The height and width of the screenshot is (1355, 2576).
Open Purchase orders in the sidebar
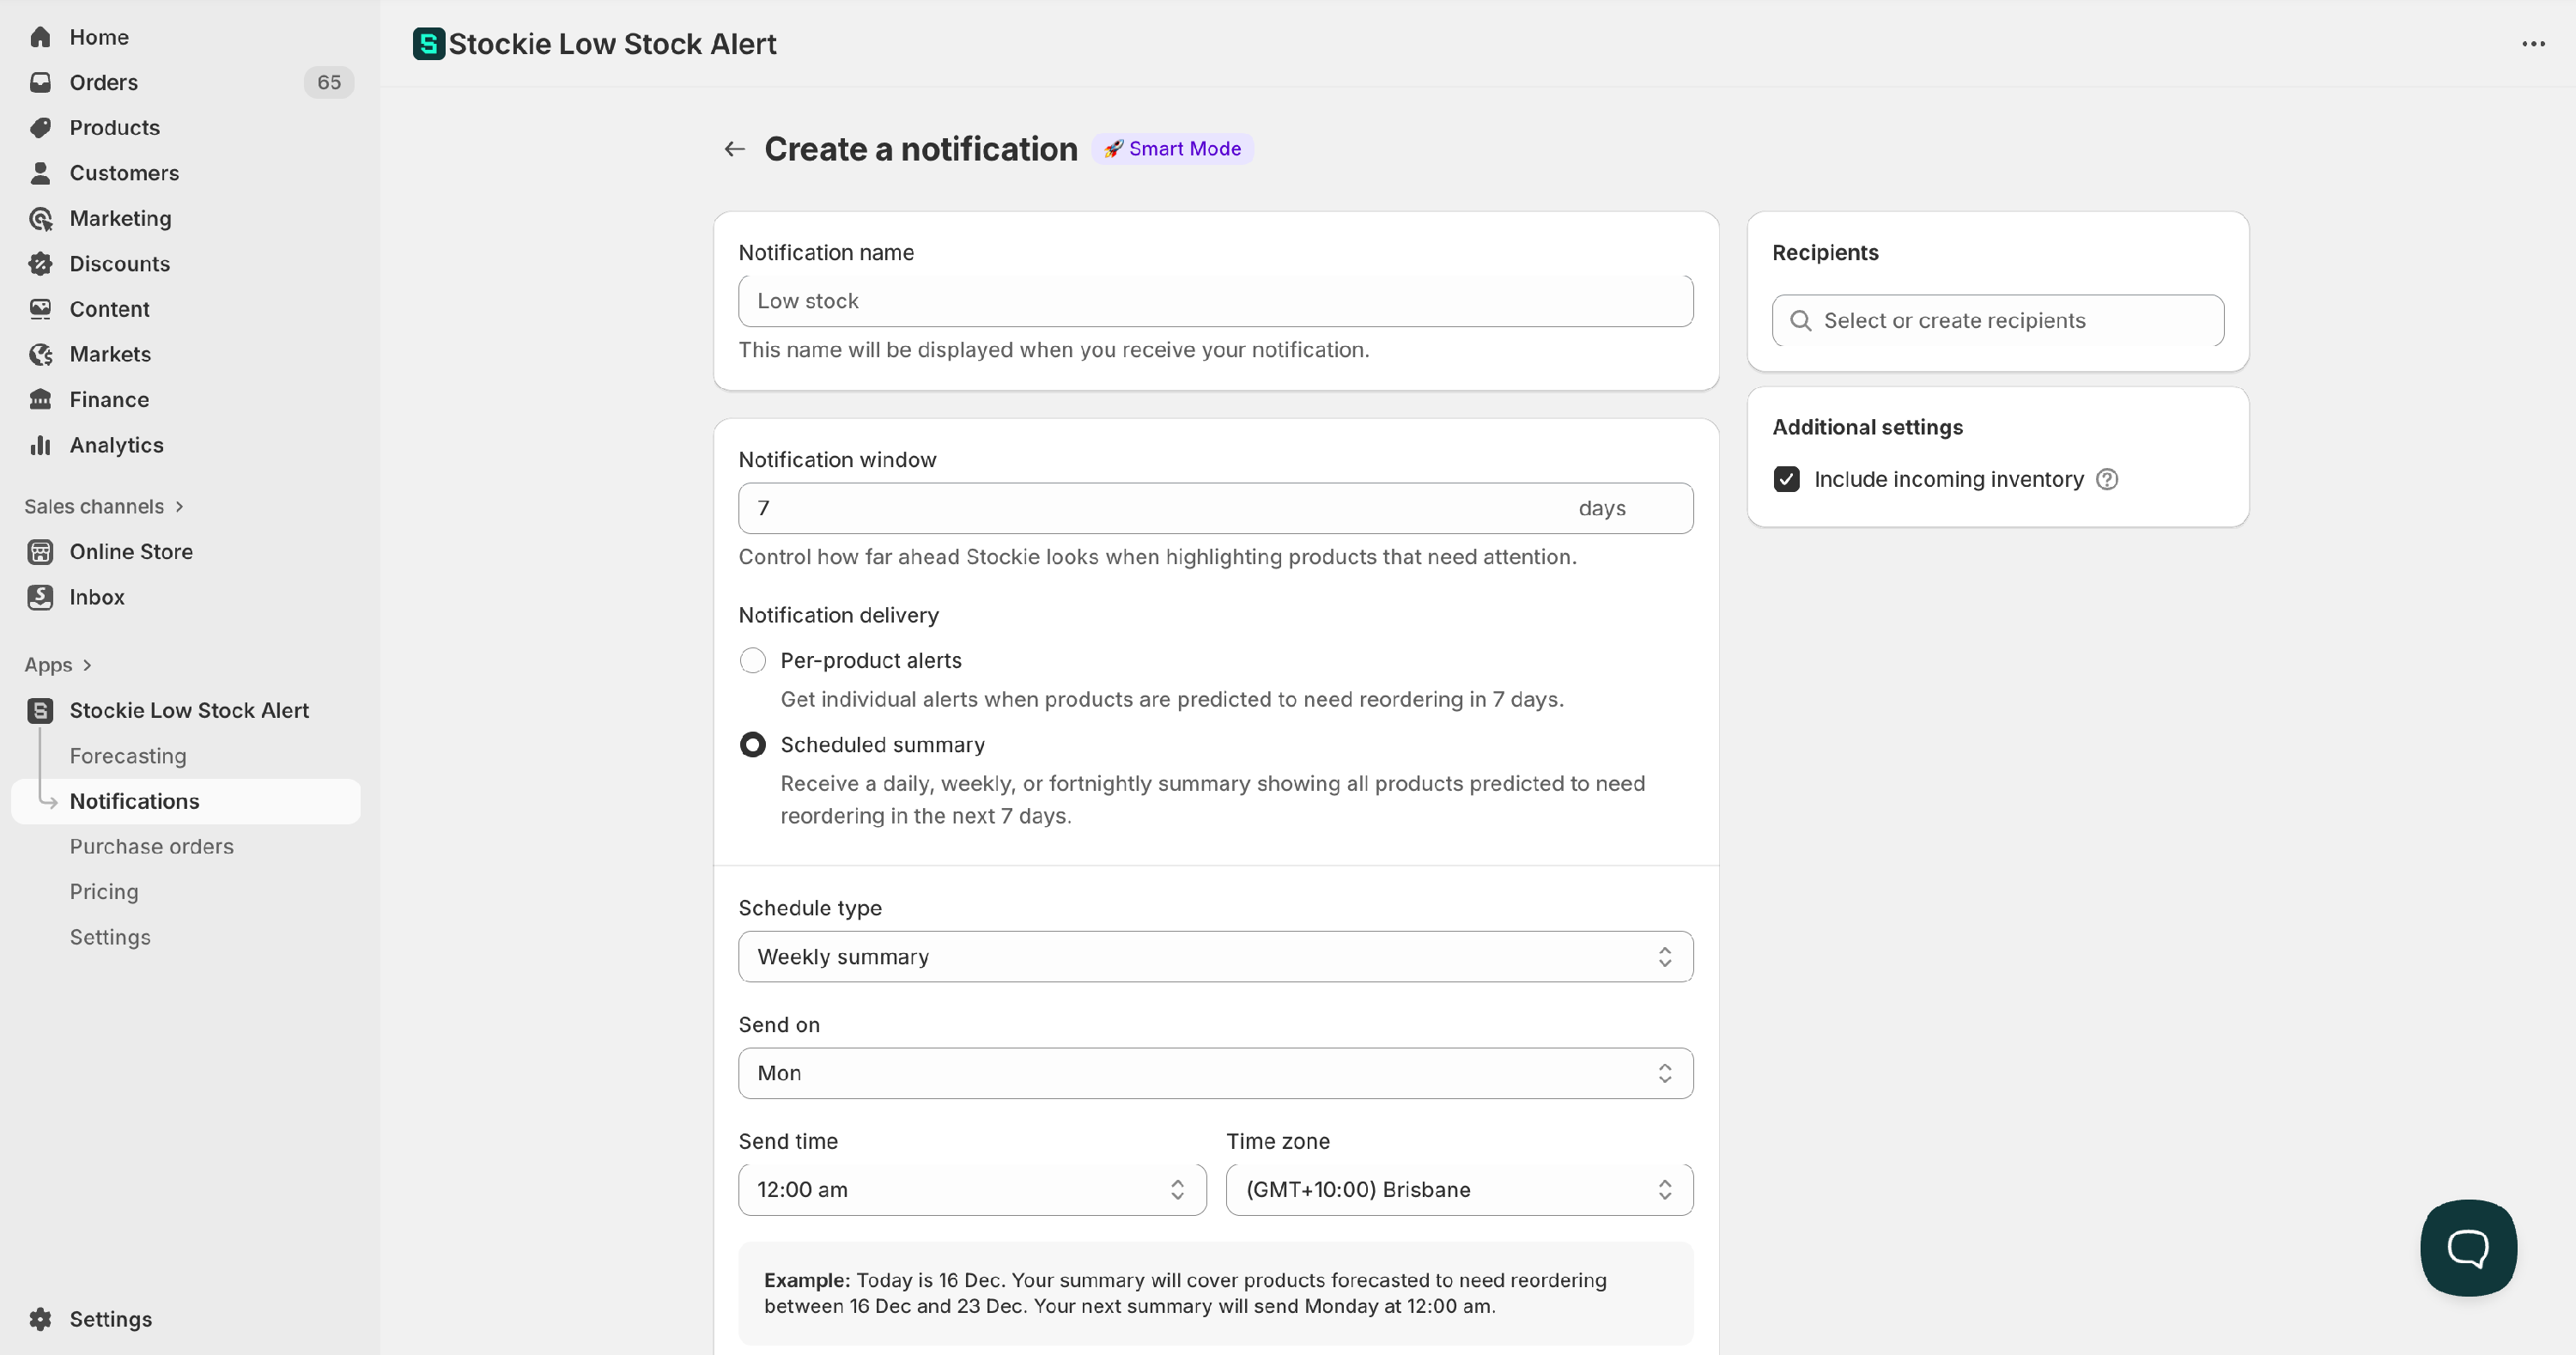152,846
